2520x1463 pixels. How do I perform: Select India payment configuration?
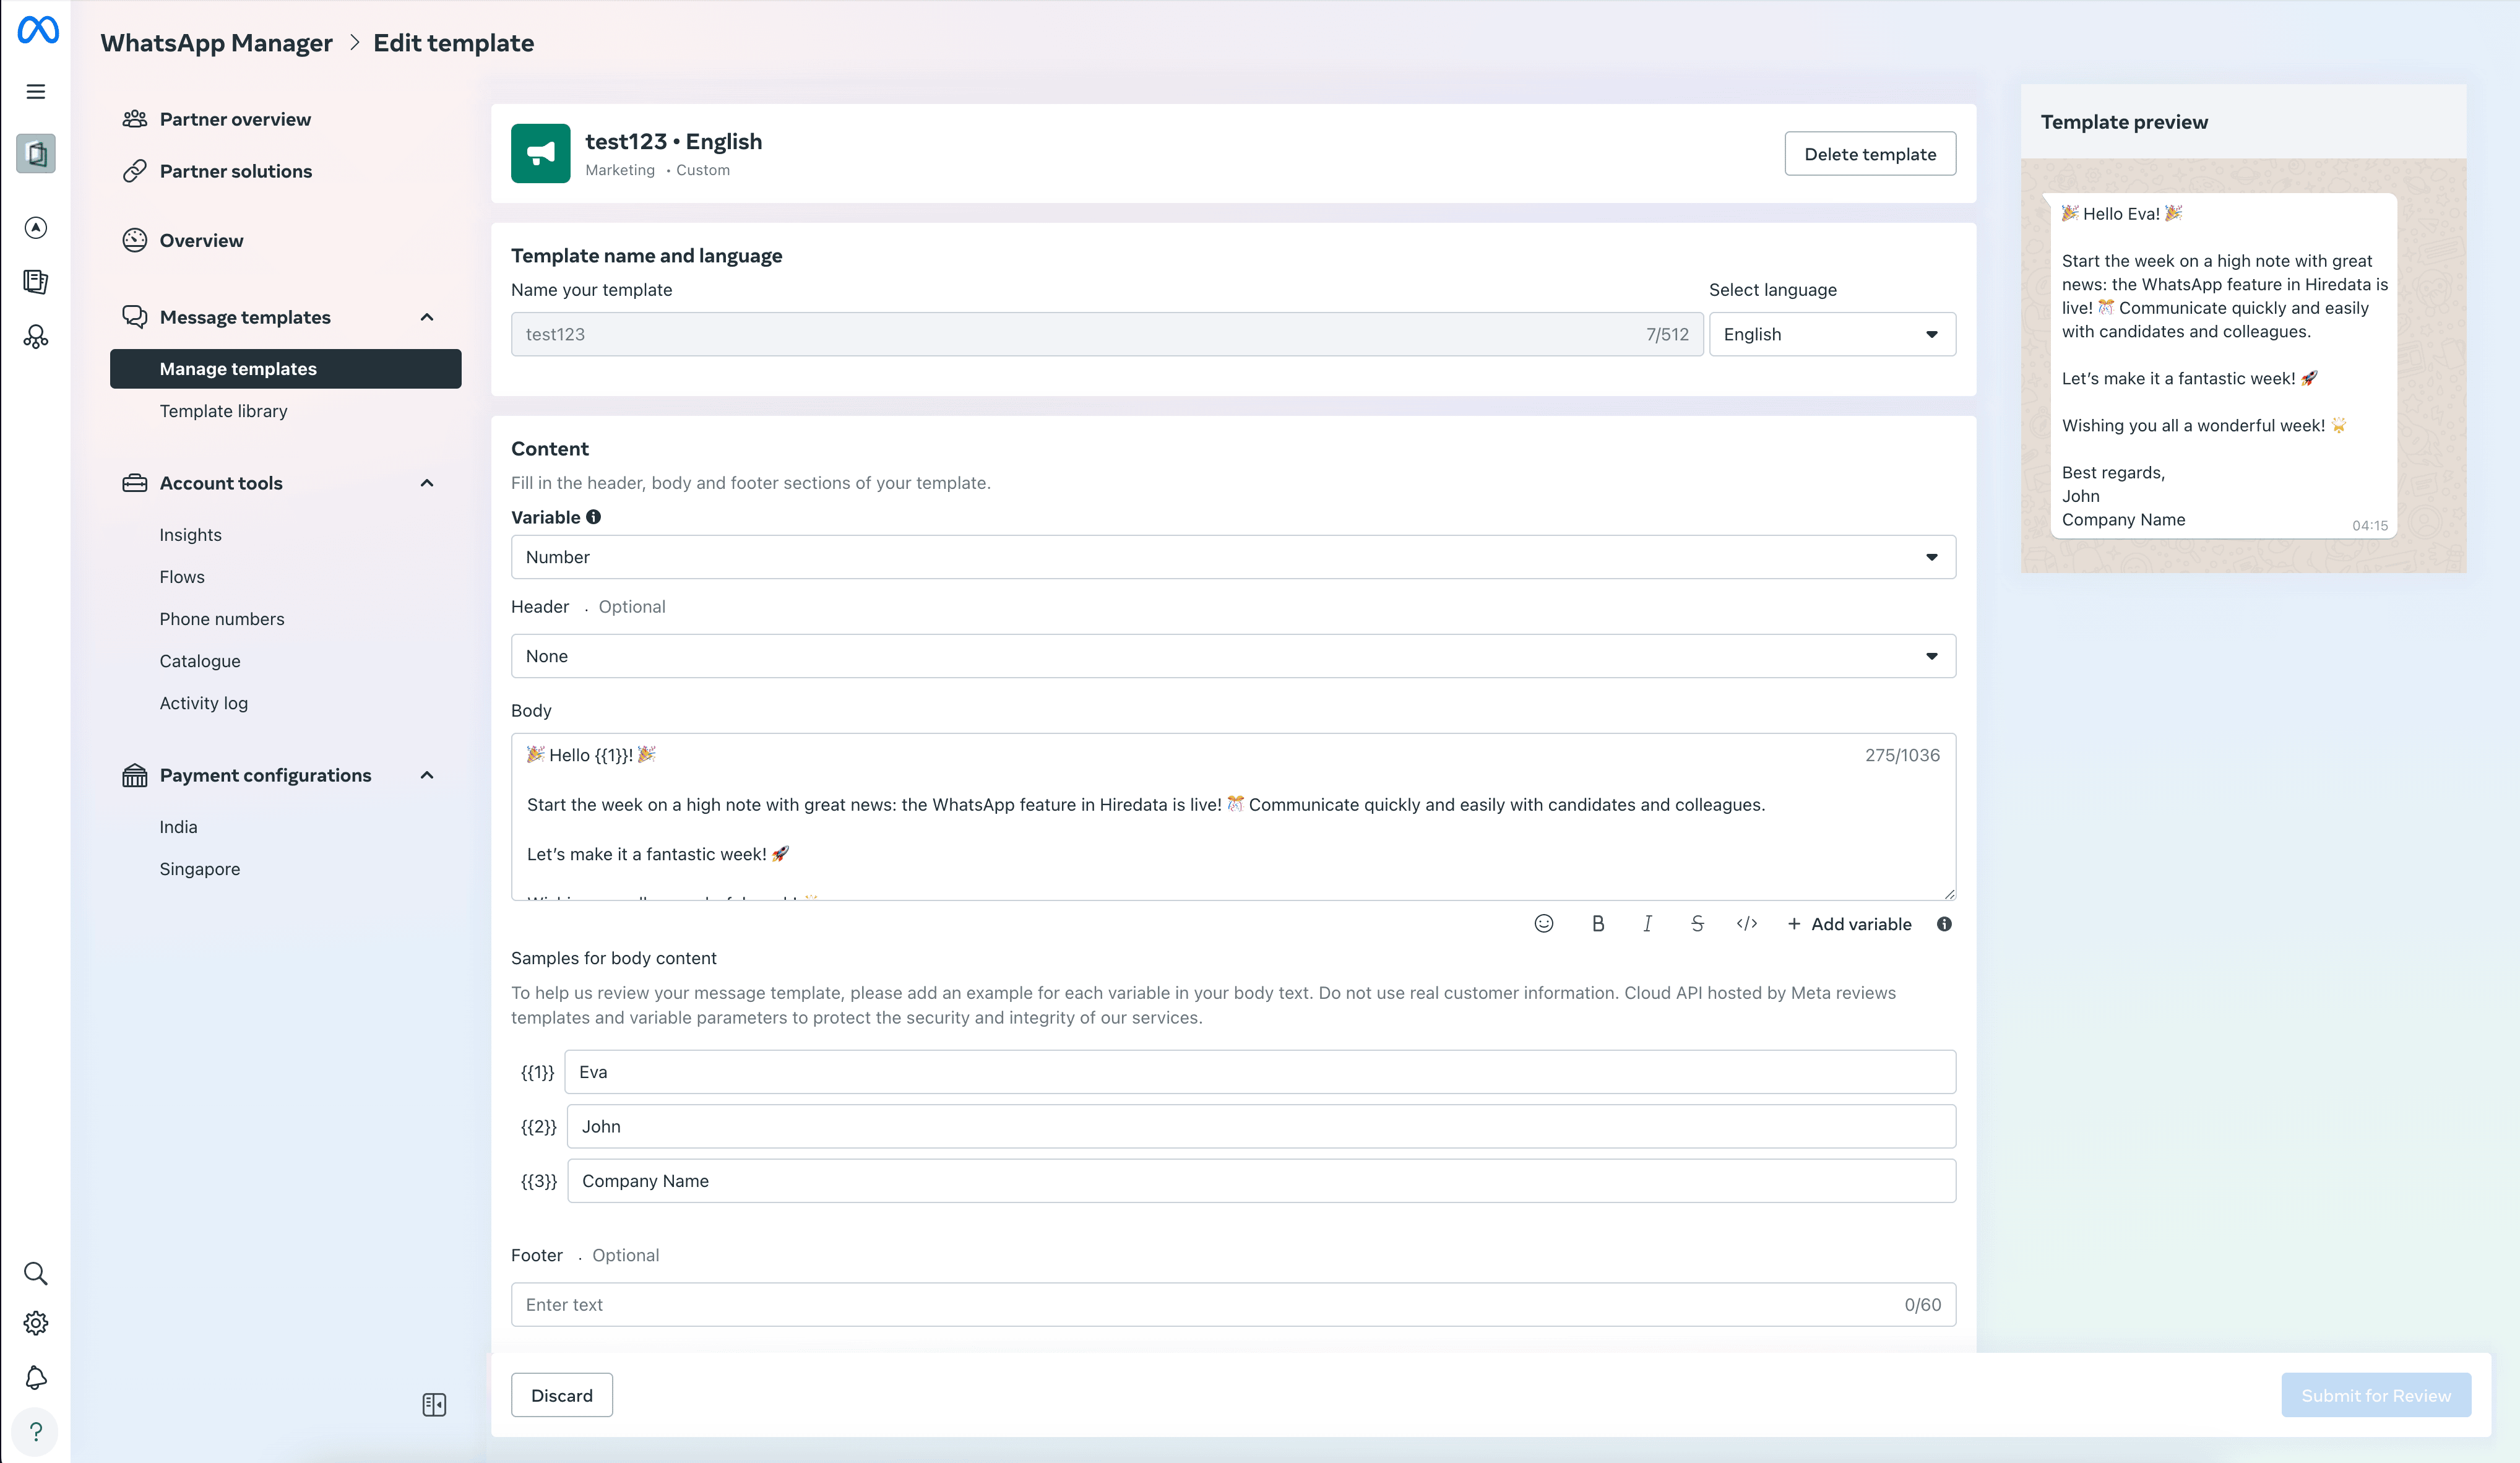(178, 827)
